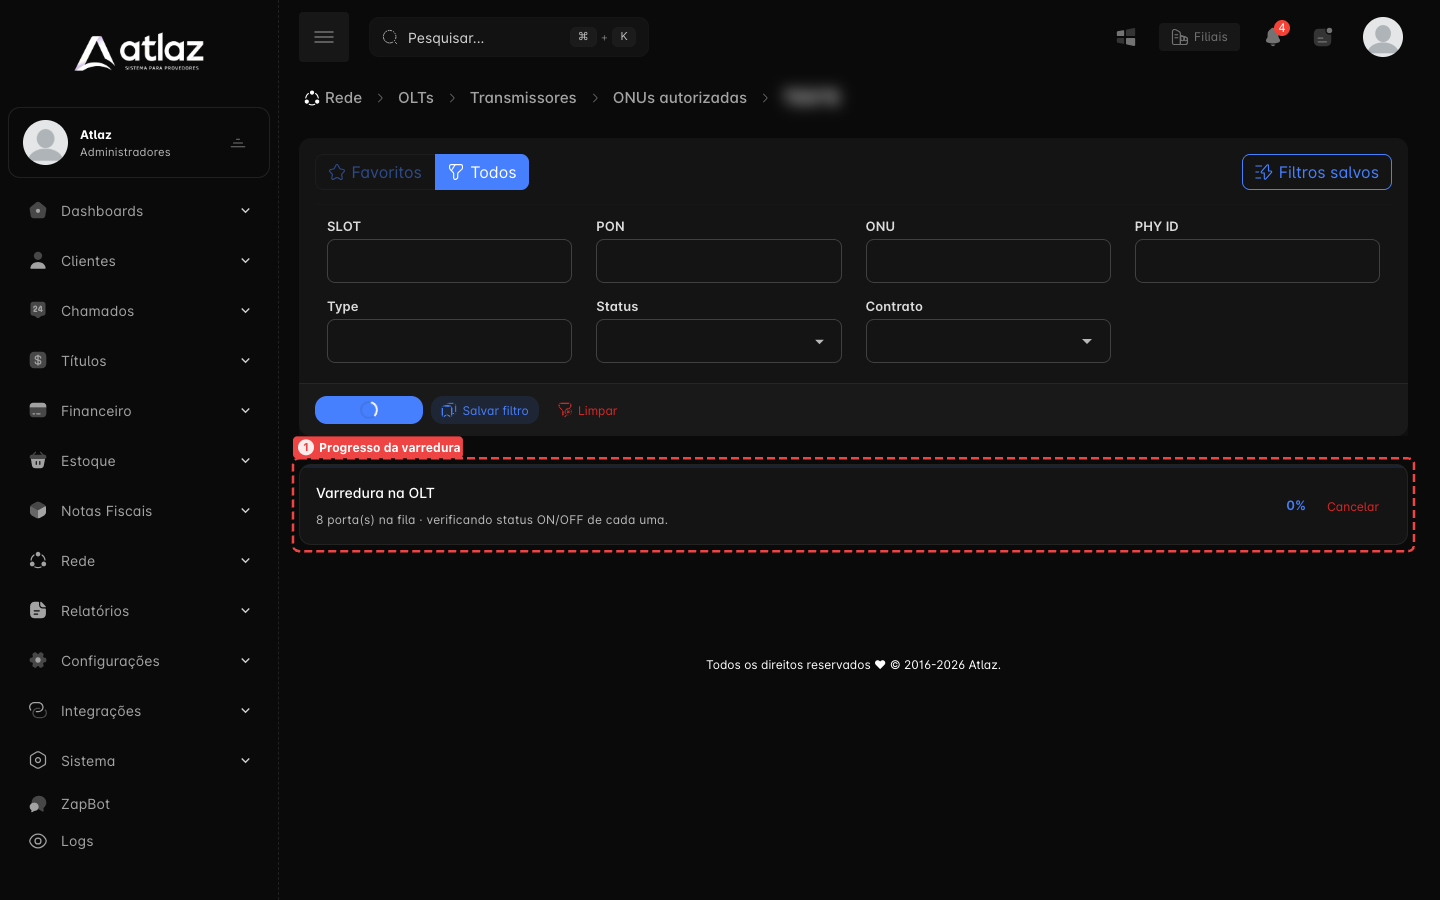Expand the Relatórios menu chevron
The image size is (1440, 900).
click(x=245, y=611)
